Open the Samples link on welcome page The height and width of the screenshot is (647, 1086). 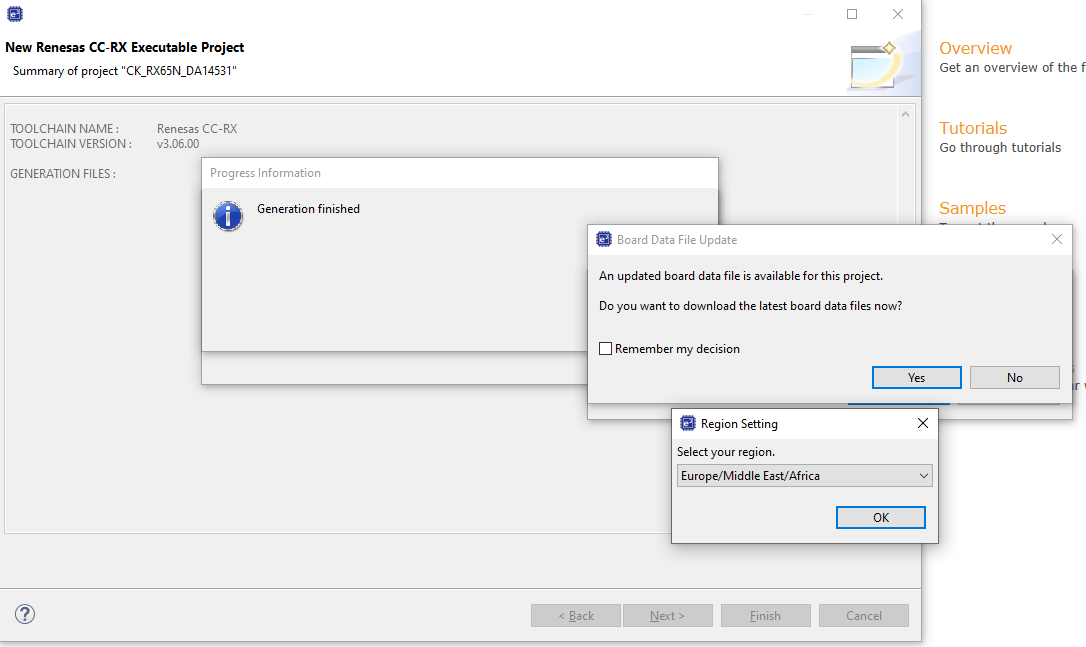click(x=972, y=208)
